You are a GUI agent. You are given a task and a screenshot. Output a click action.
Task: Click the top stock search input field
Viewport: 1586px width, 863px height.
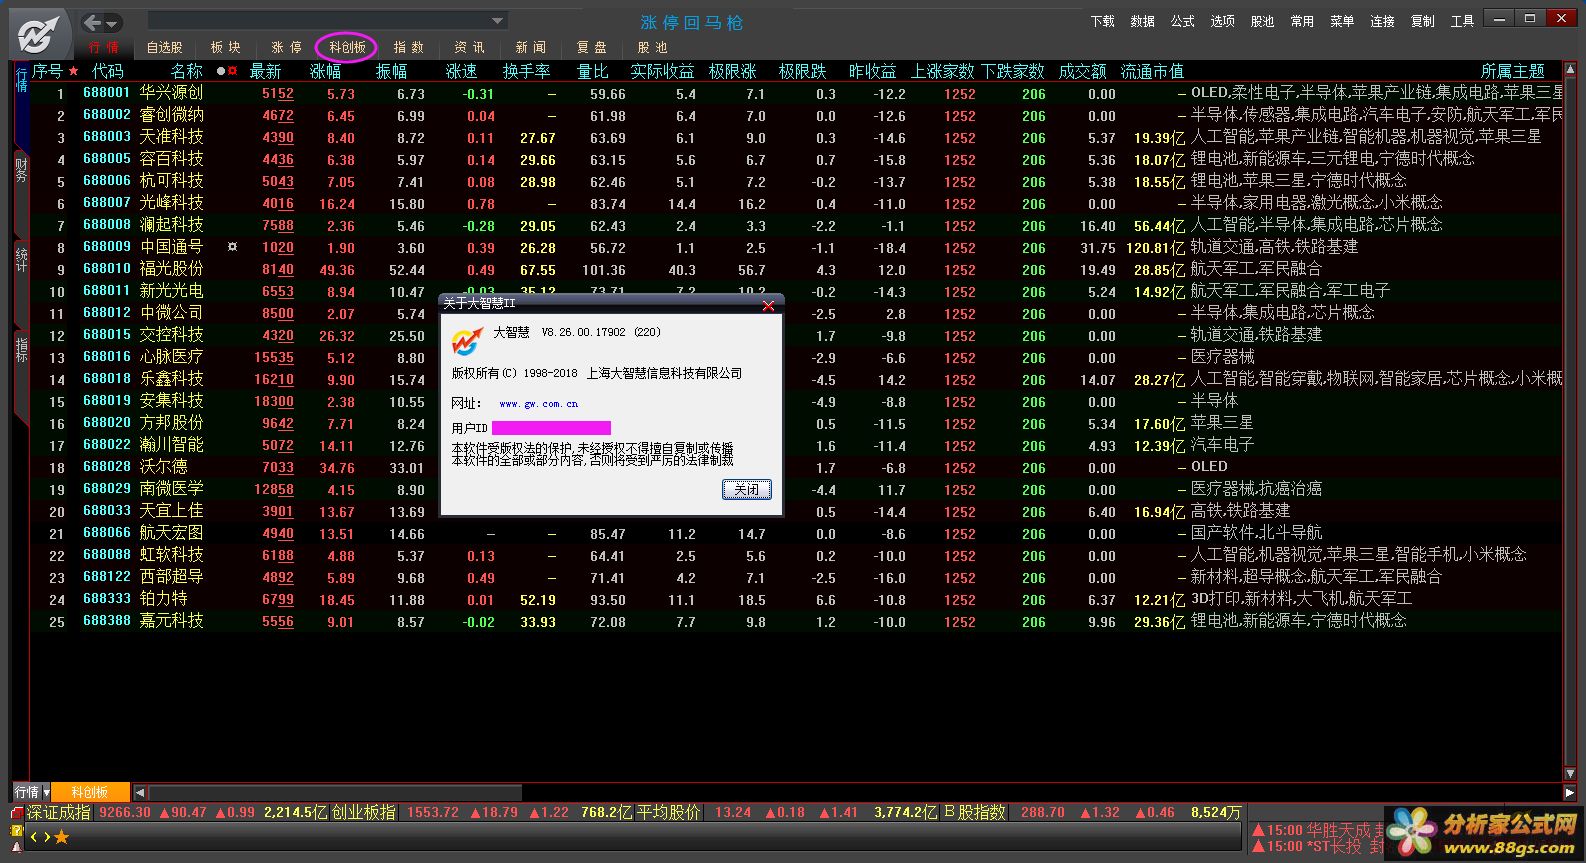click(319, 21)
